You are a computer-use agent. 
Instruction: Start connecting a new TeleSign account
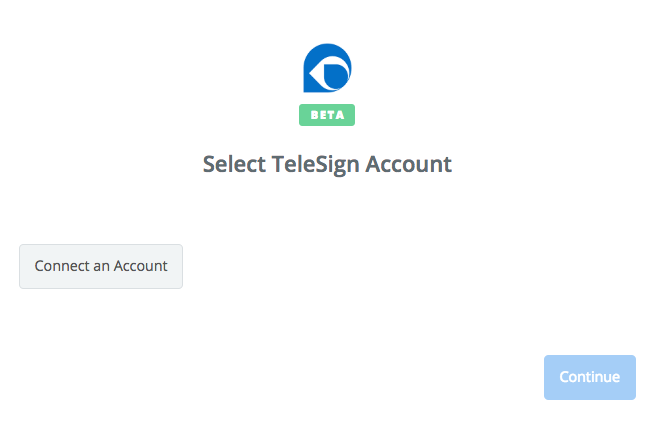(101, 266)
